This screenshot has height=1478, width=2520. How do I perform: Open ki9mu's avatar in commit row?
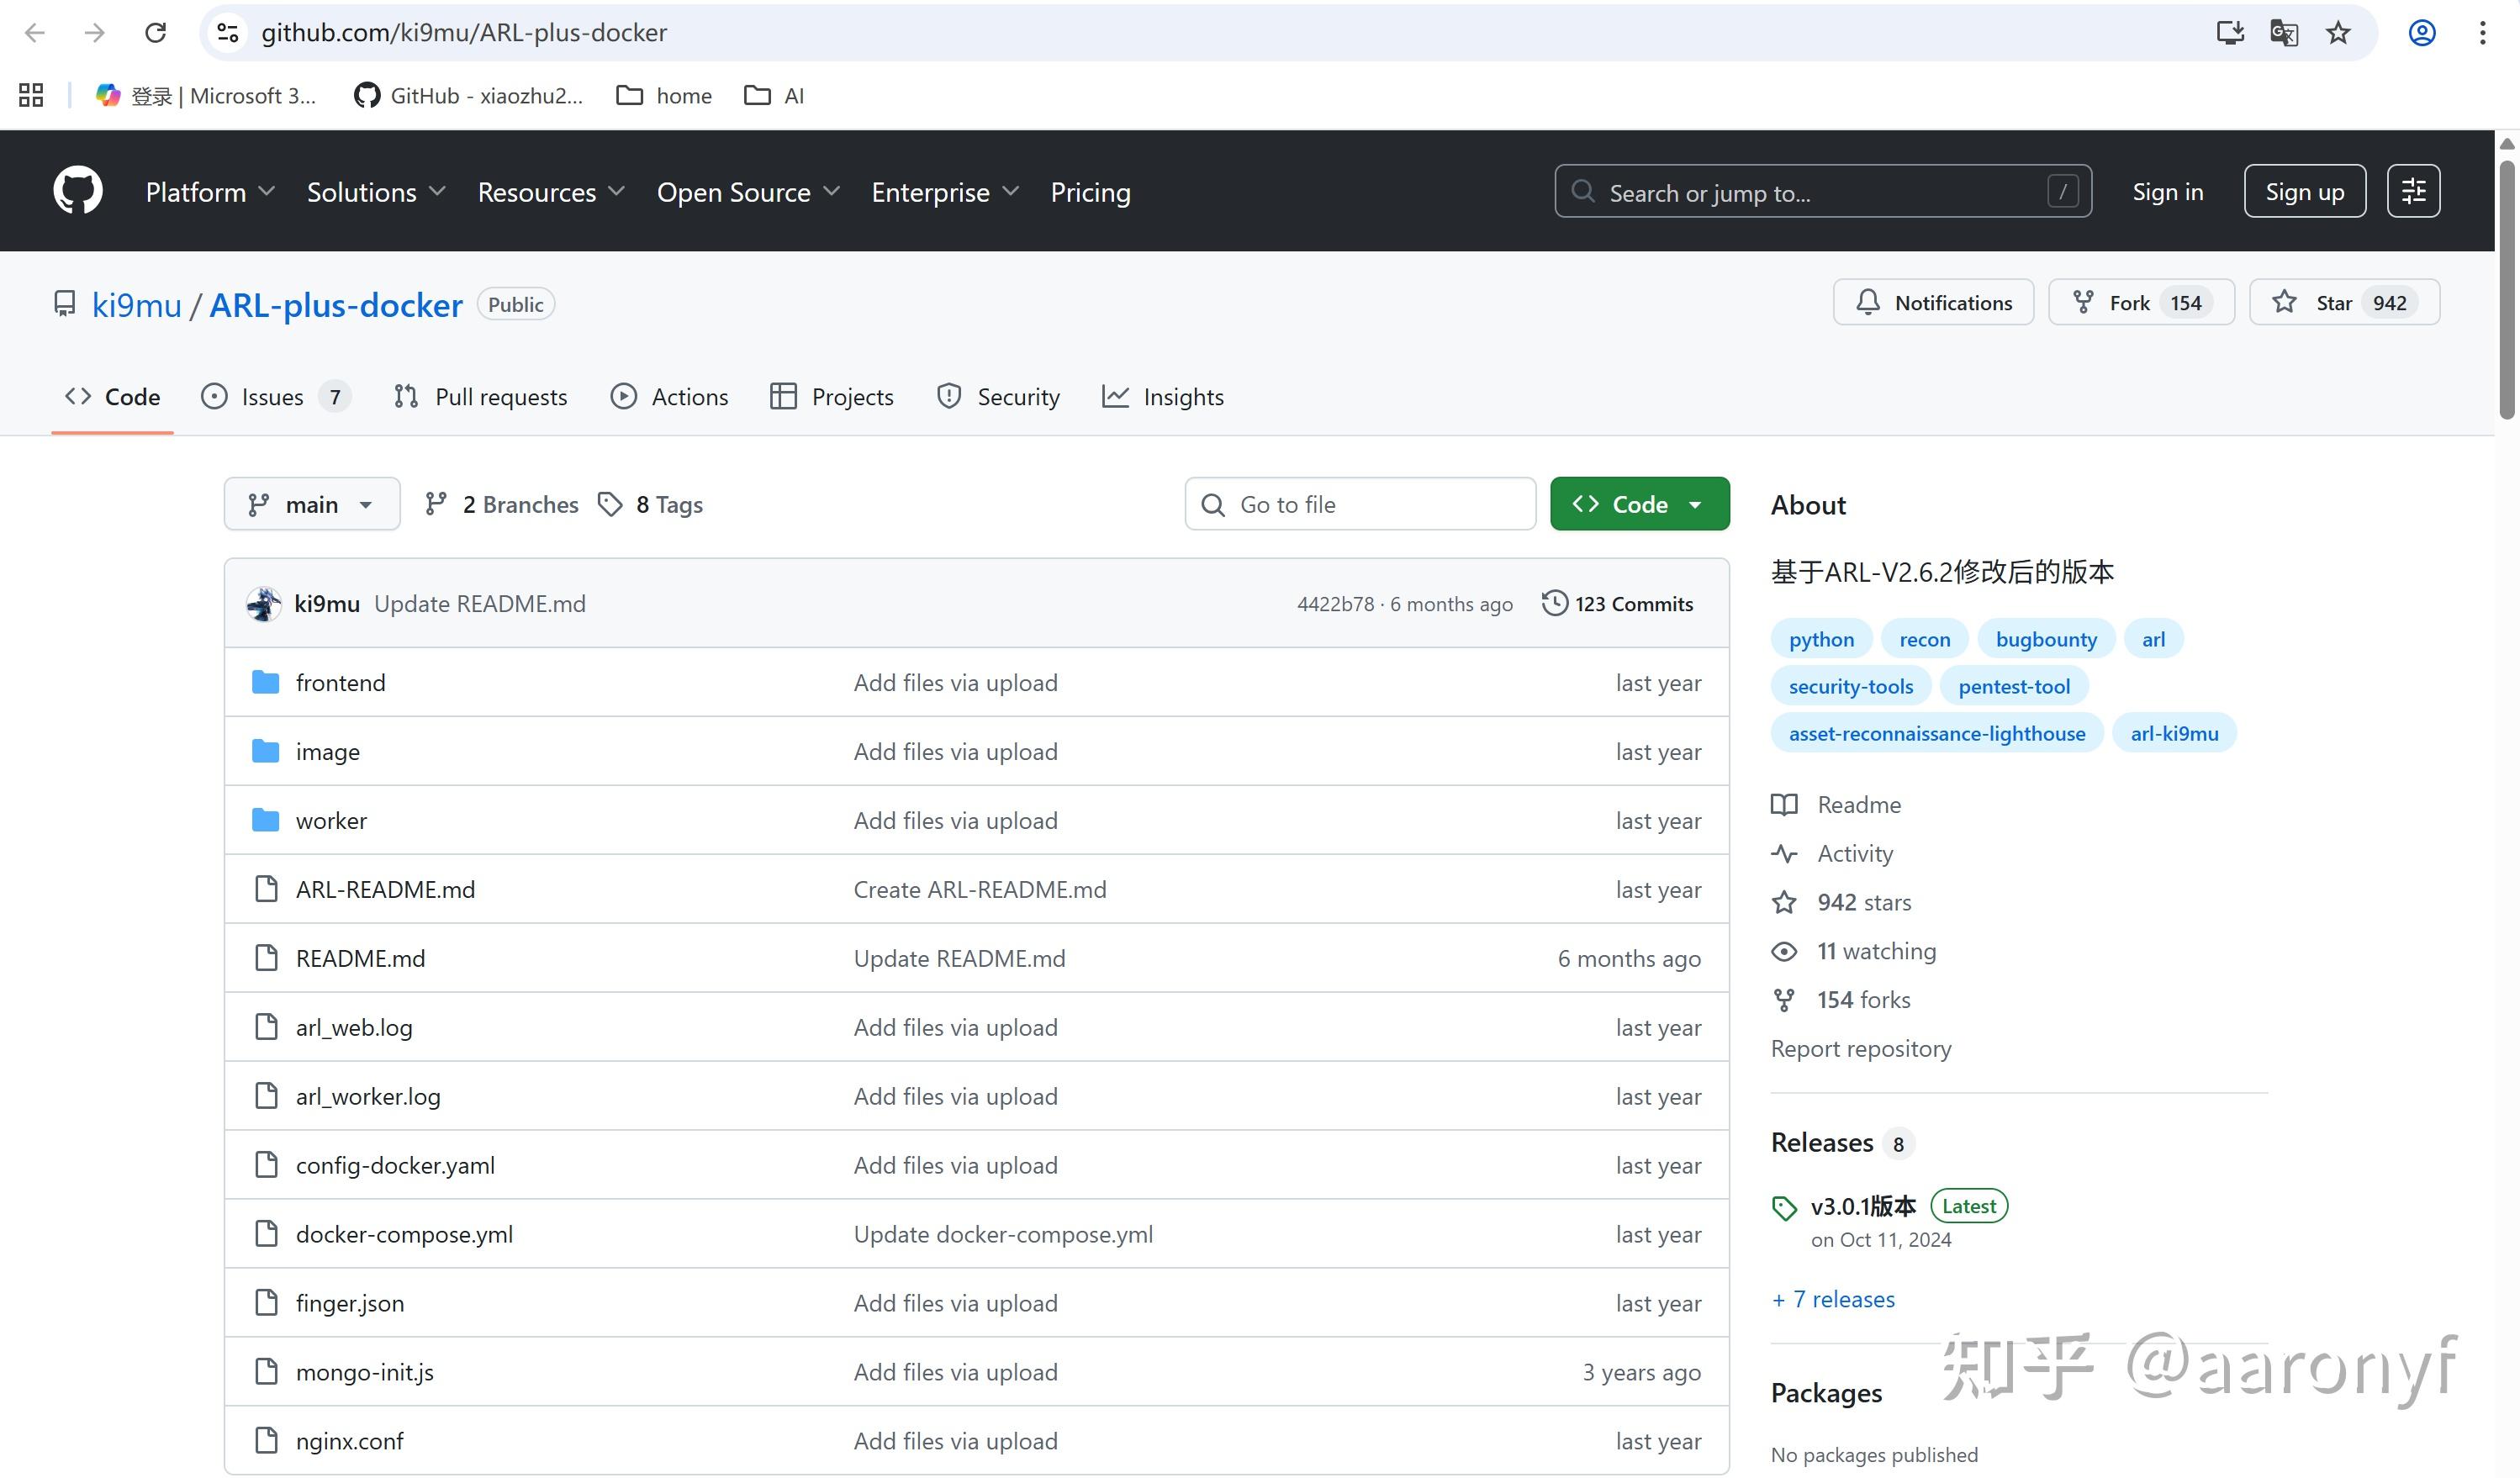coord(264,604)
